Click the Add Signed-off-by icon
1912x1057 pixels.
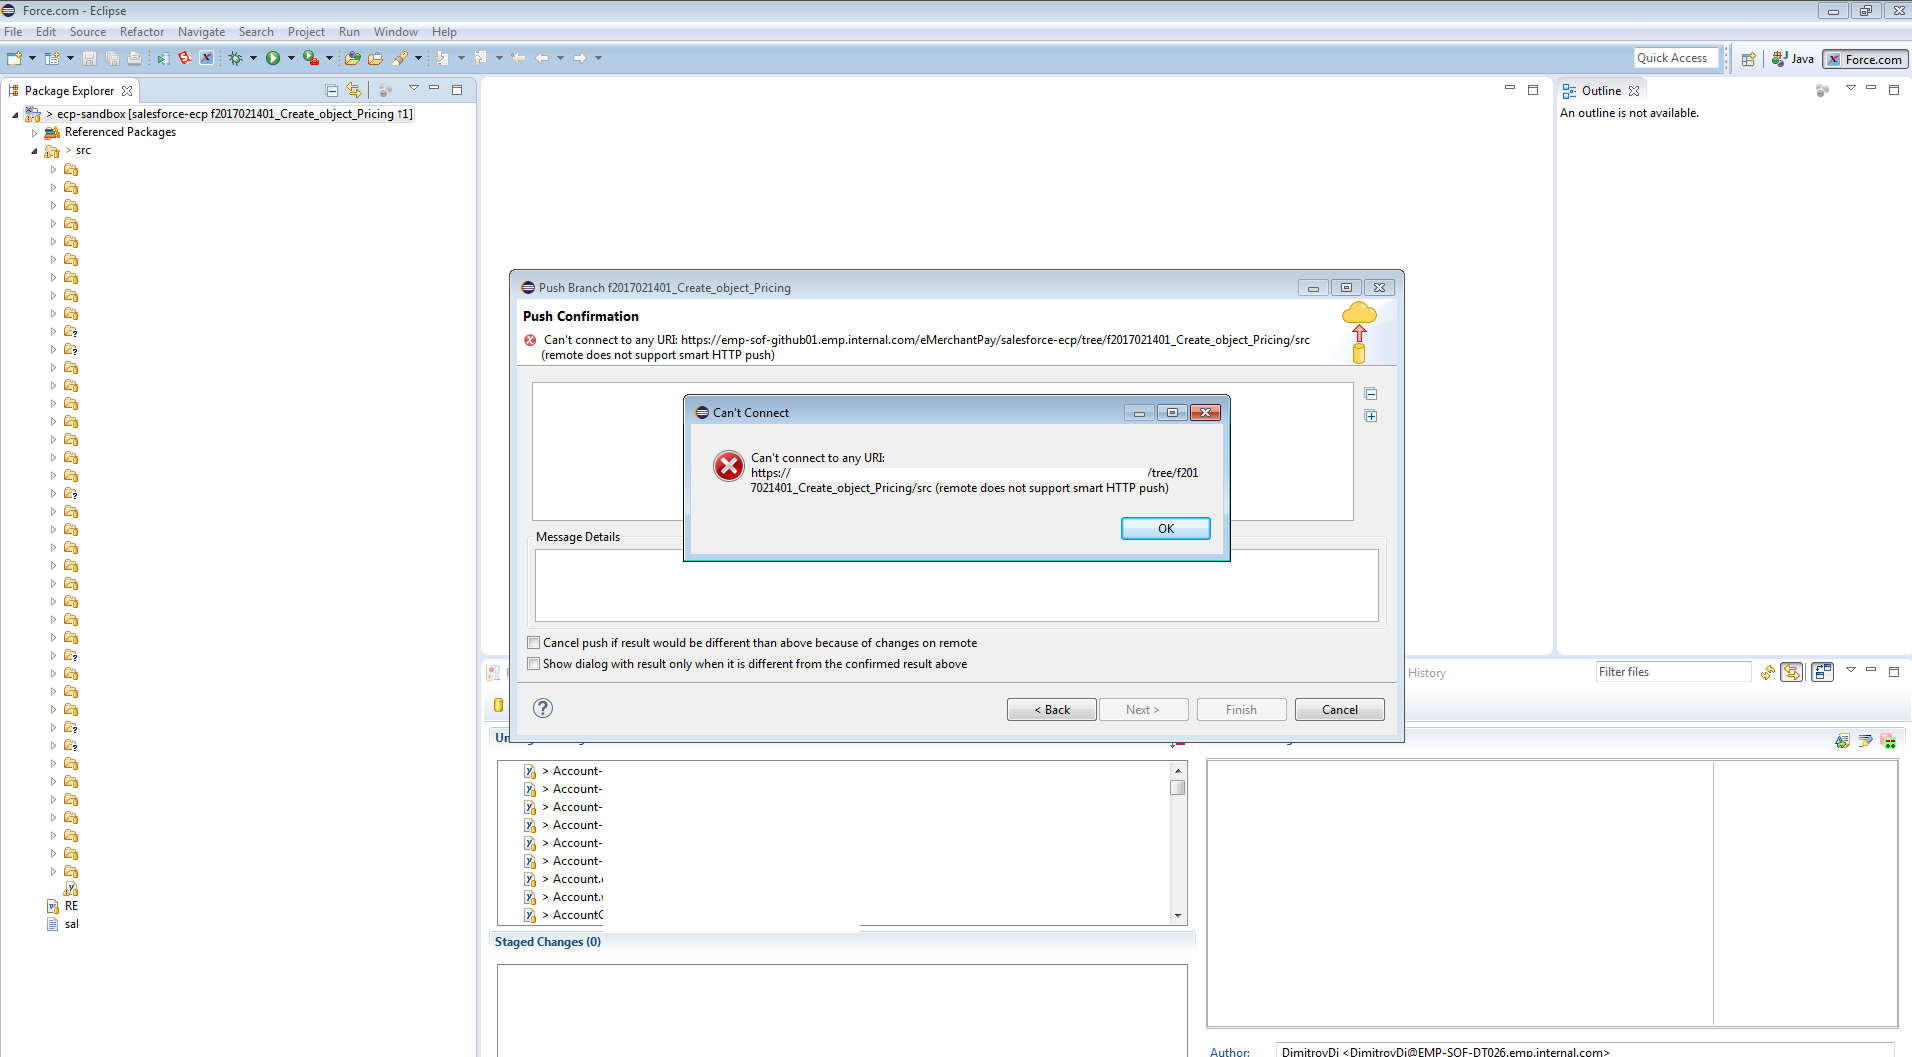tap(1865, 741)
